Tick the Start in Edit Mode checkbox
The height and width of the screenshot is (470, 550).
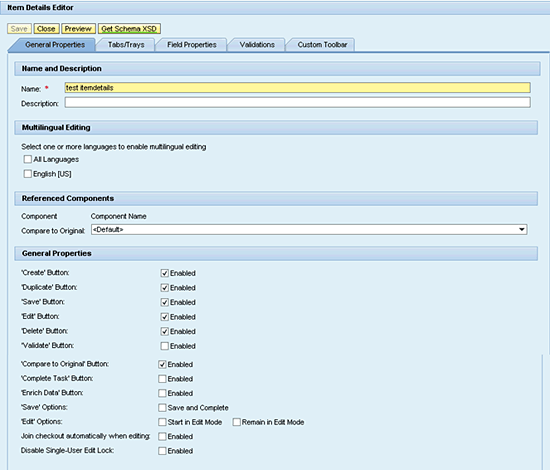pos(162,422)
